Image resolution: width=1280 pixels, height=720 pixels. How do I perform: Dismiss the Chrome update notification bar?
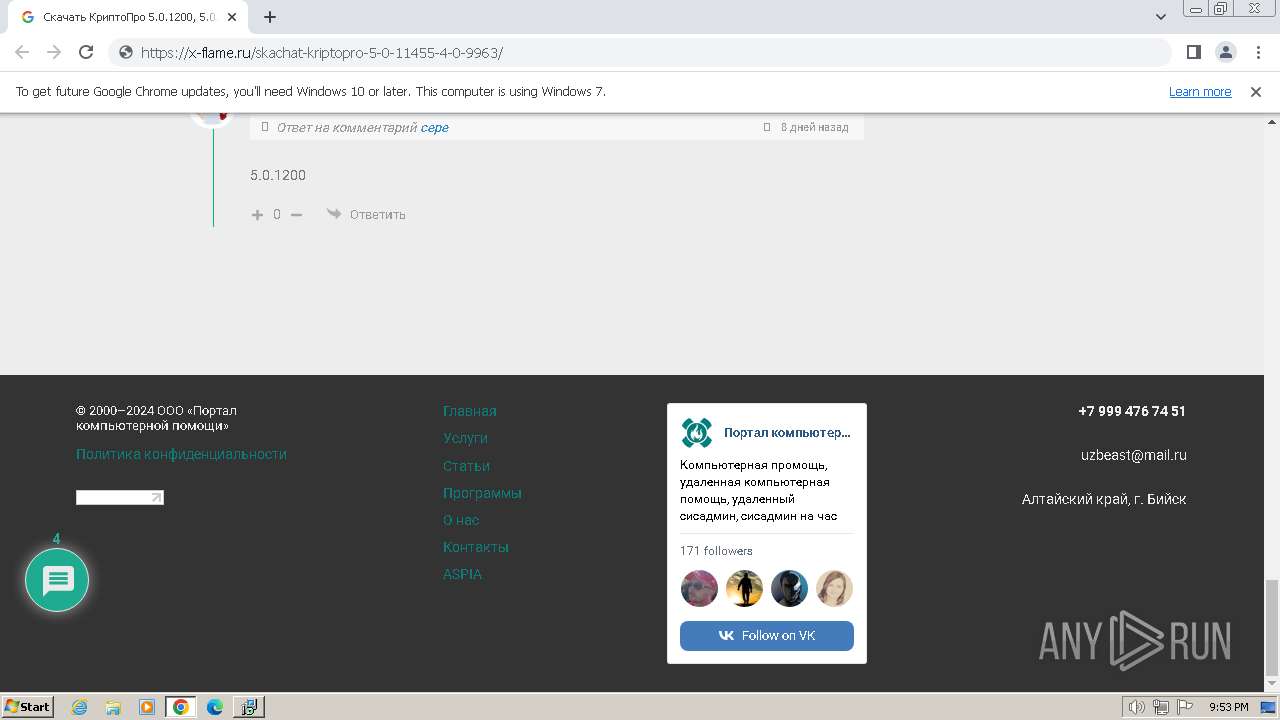(x=1256, y=91)
